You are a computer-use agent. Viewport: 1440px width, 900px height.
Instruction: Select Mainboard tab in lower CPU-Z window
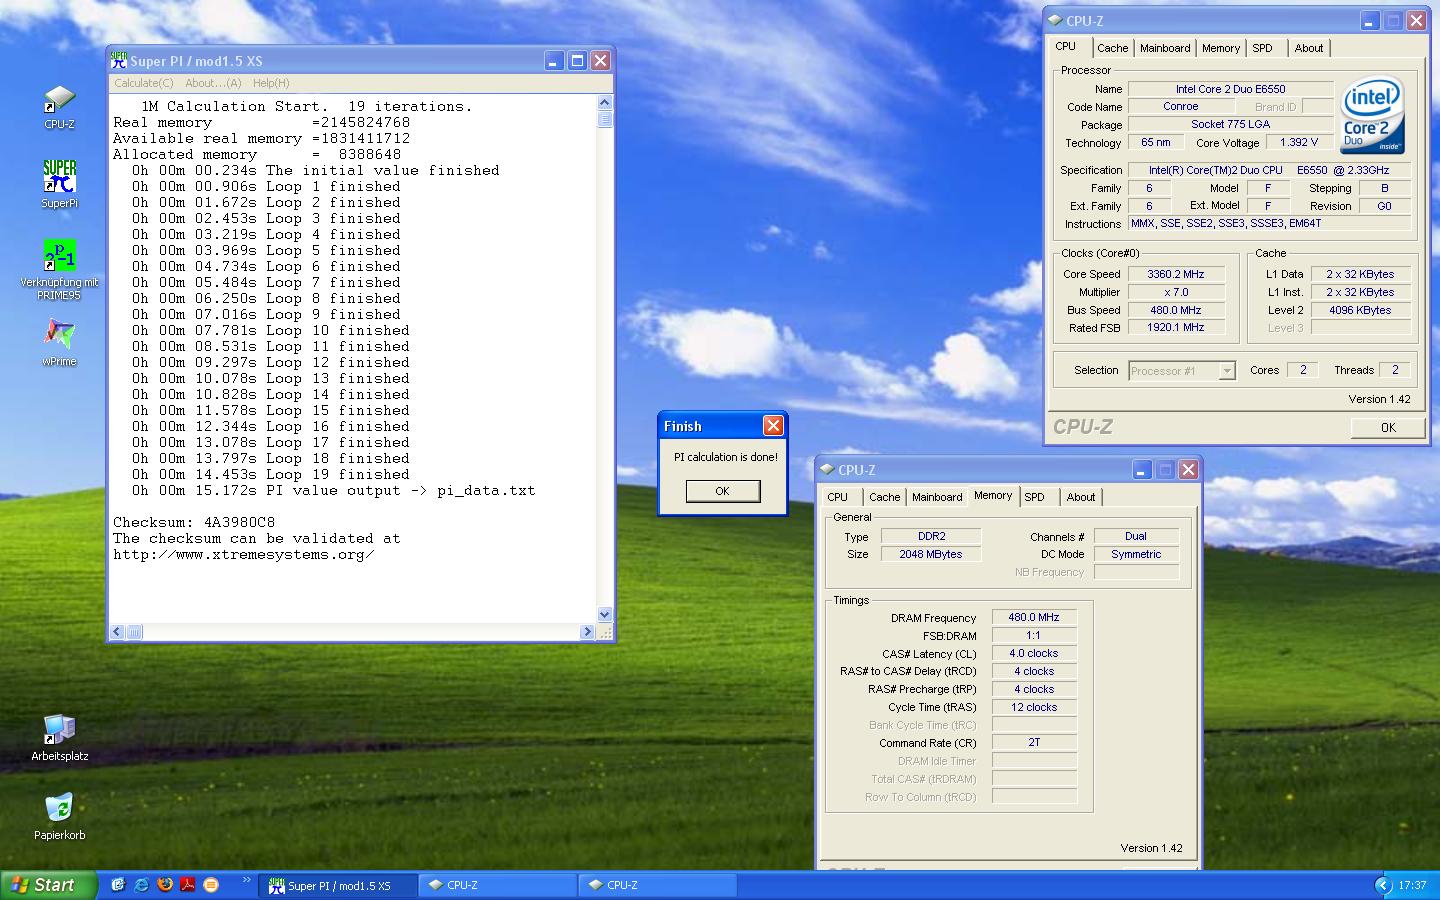(937, 497)
